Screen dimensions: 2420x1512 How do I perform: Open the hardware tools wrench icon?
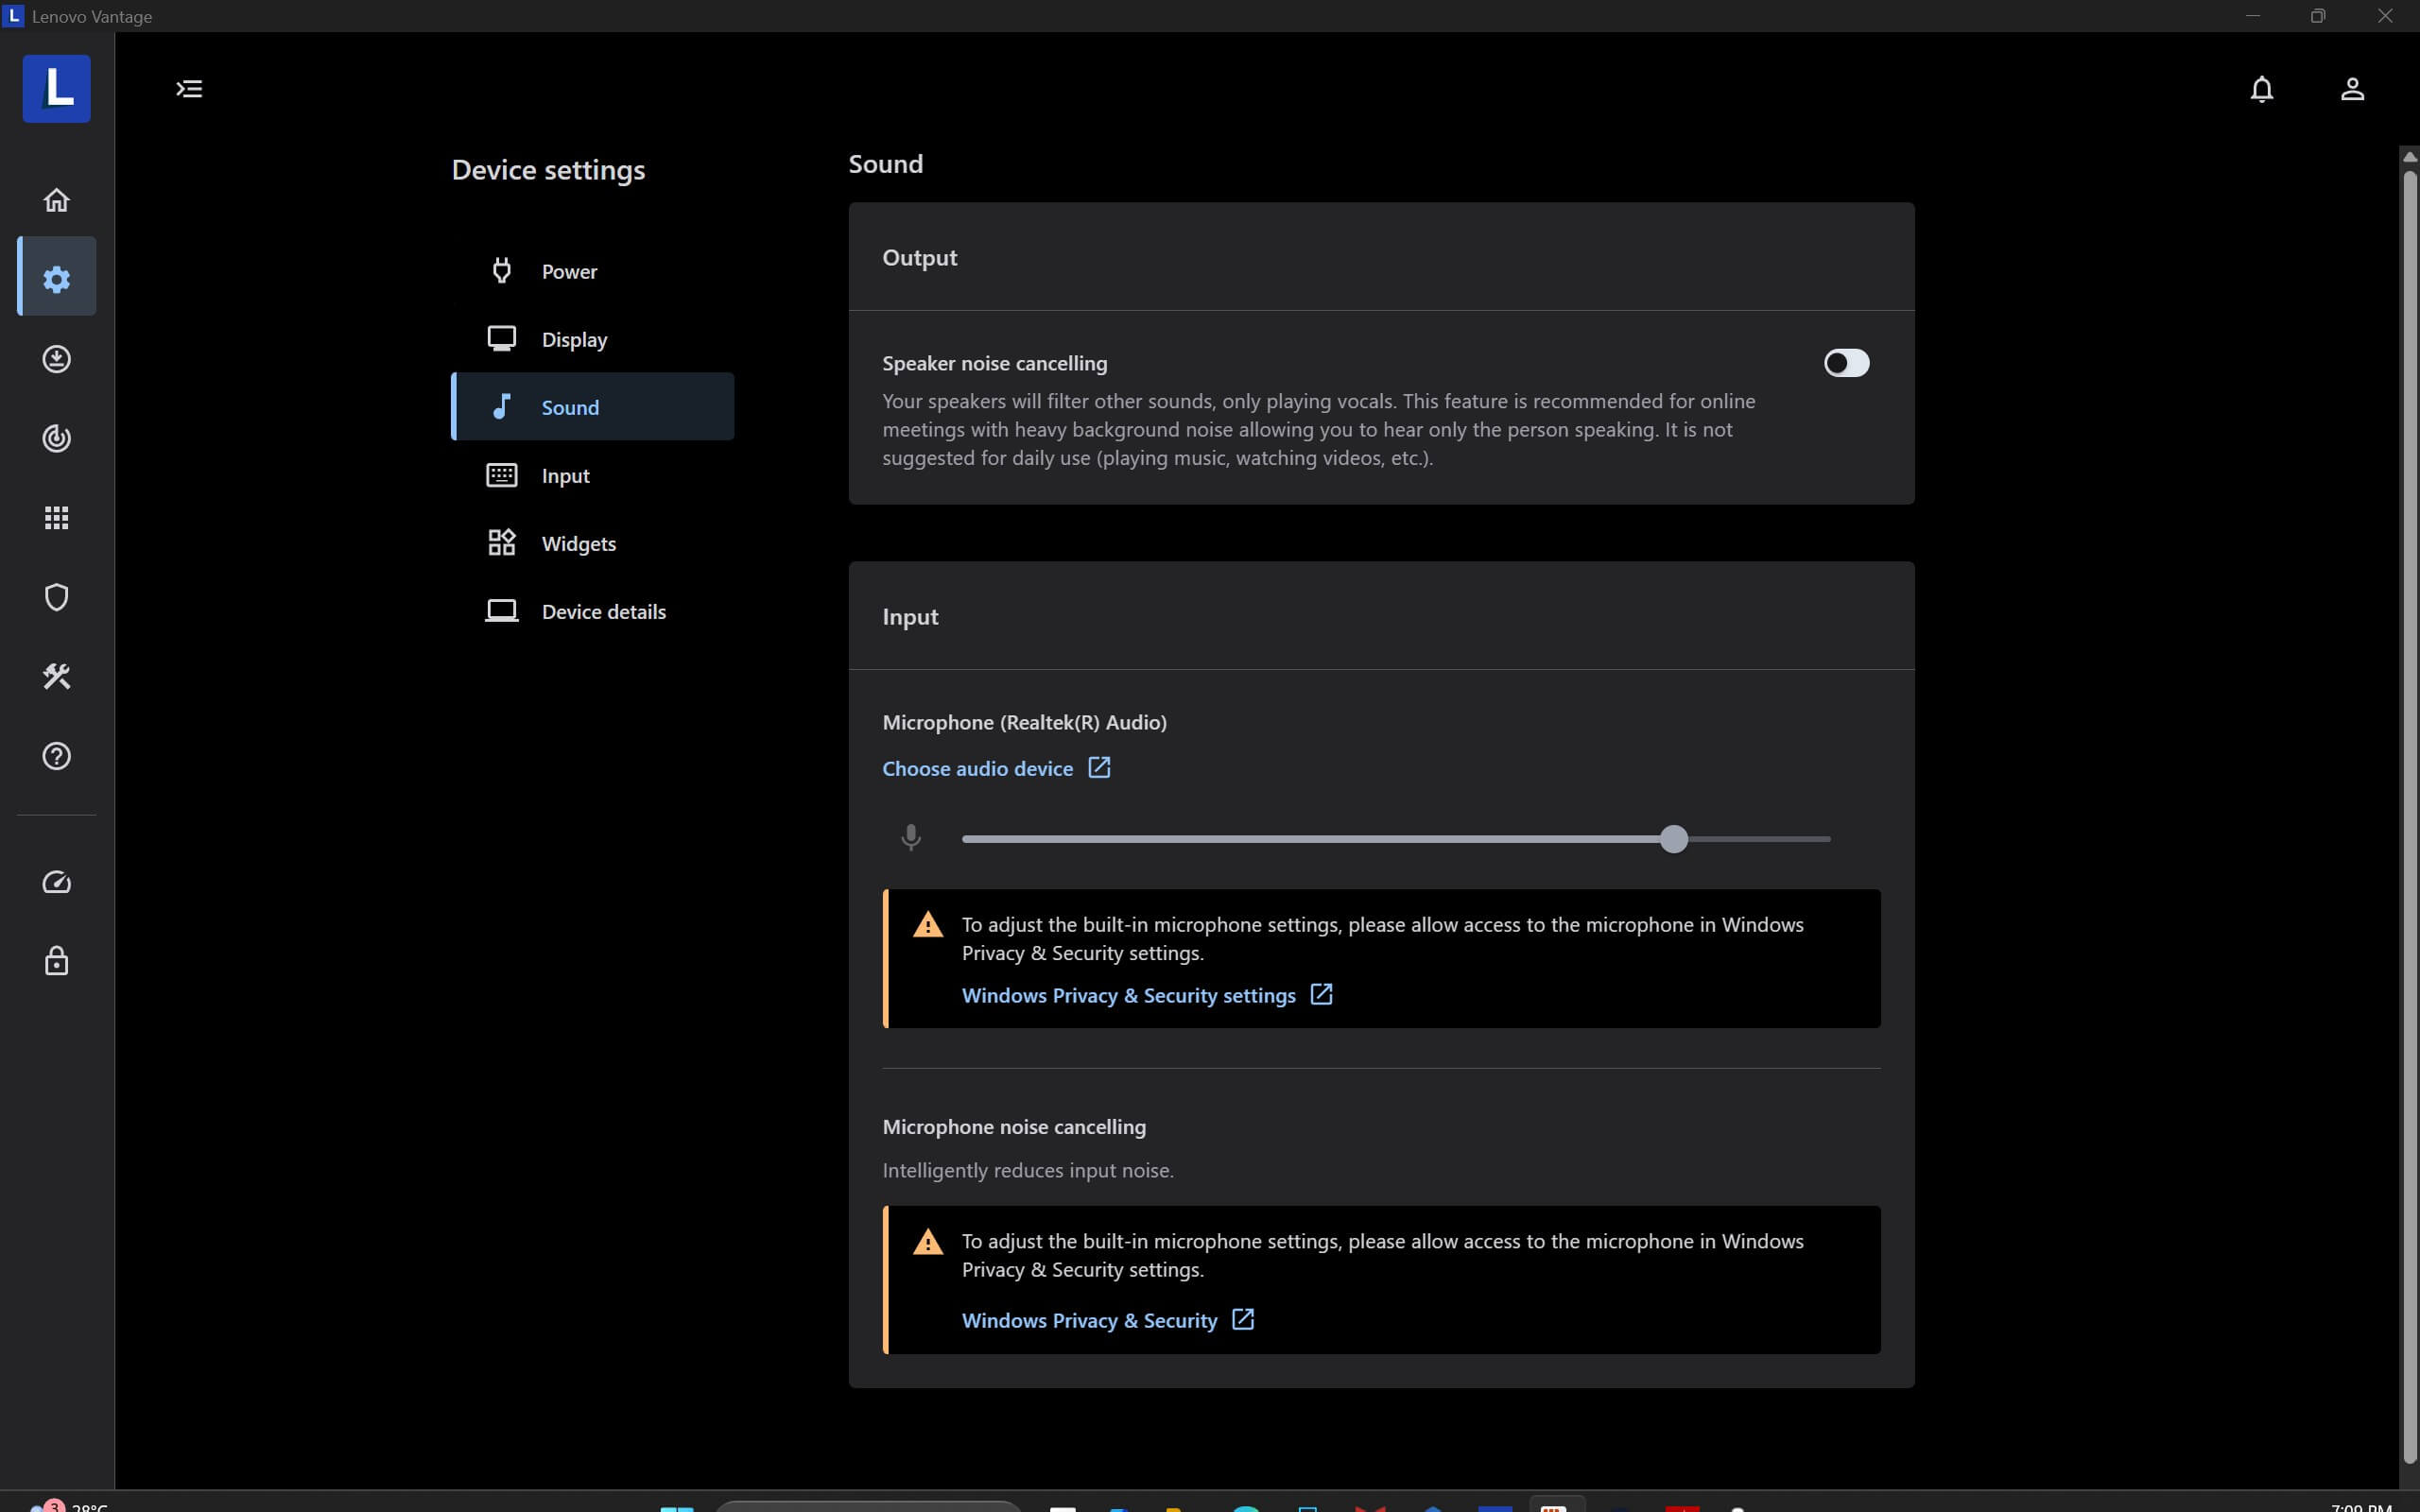point(56,677)
